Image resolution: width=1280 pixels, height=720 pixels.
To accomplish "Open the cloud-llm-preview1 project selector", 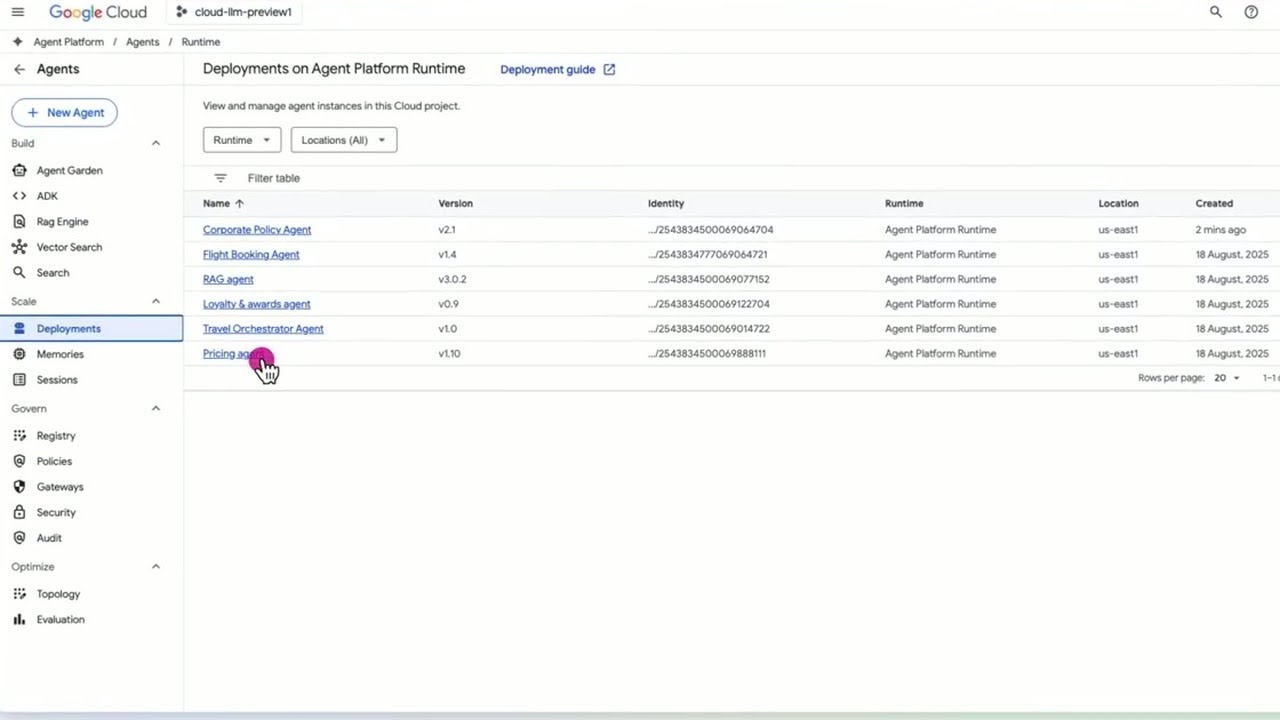I will [234, 12].
